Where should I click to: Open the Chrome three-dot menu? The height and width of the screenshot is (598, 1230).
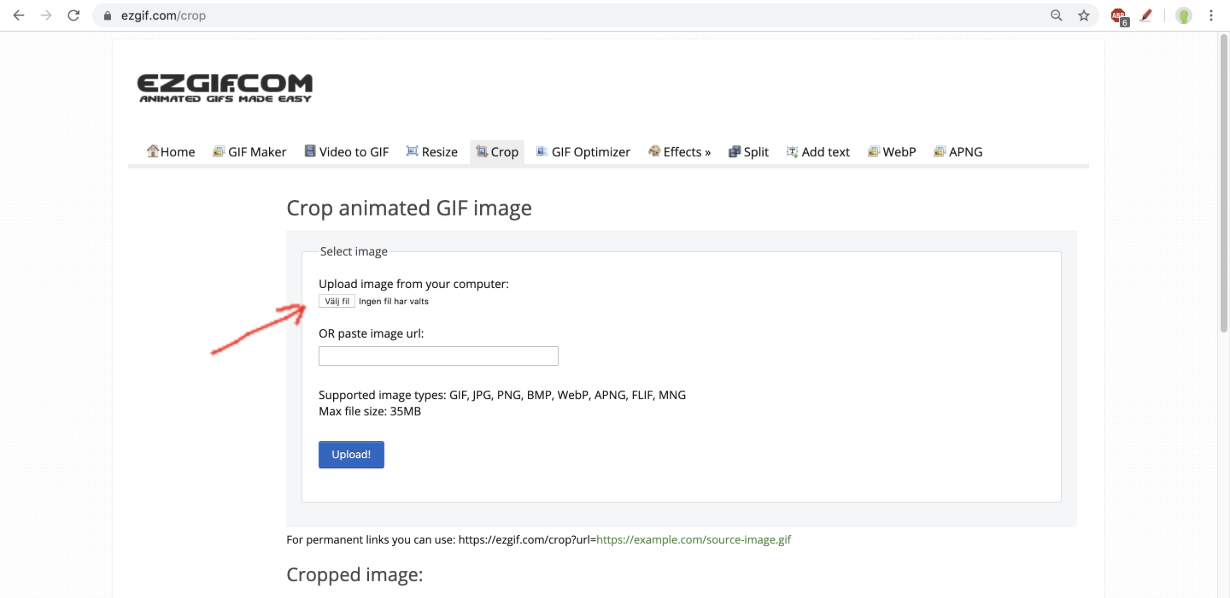click(x=1211, y=16)
